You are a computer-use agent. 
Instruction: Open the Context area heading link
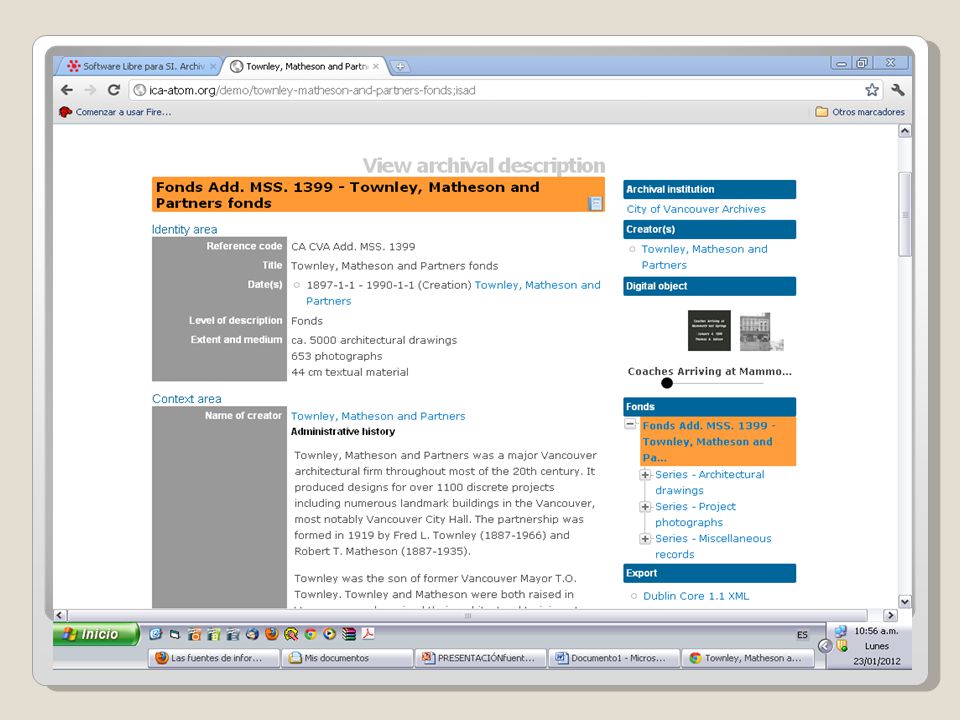[187, 399]
